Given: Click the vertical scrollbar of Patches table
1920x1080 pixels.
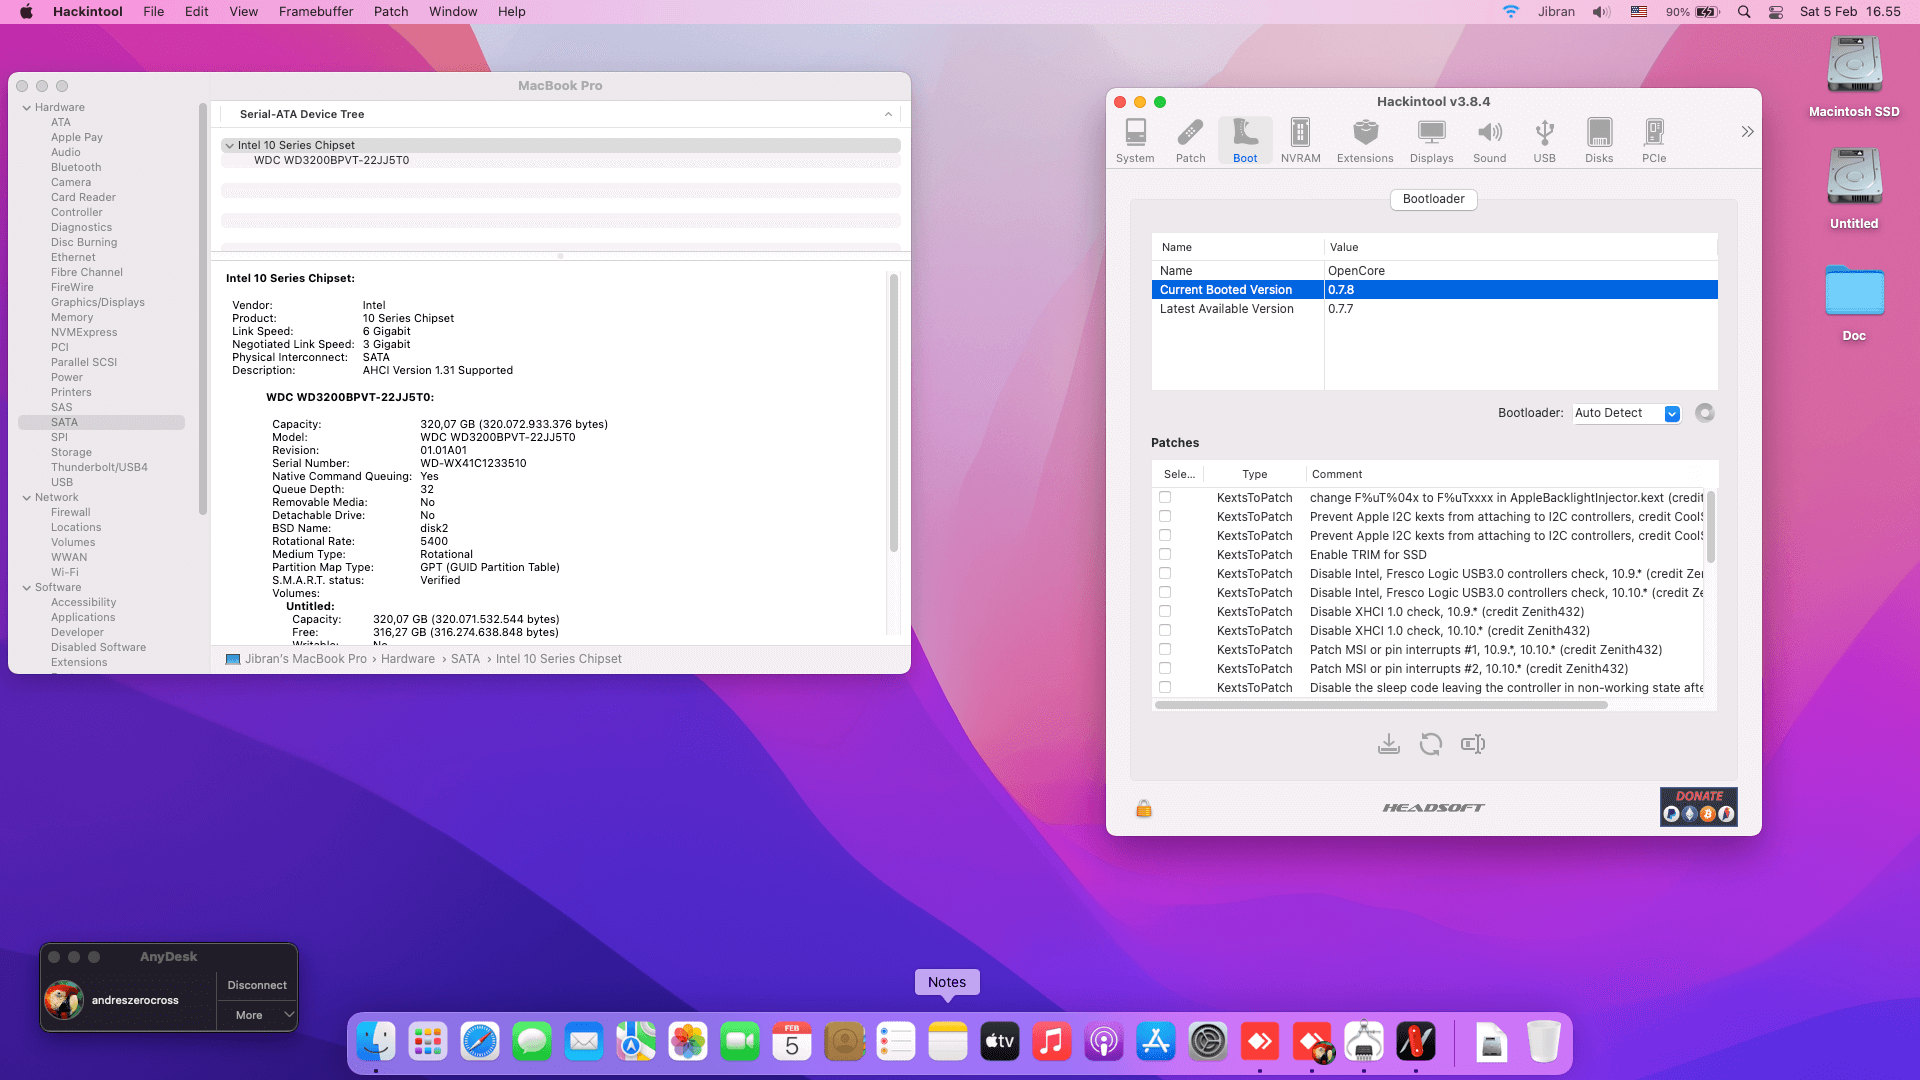Looking at the screenshot, I should coord(1710,527).
